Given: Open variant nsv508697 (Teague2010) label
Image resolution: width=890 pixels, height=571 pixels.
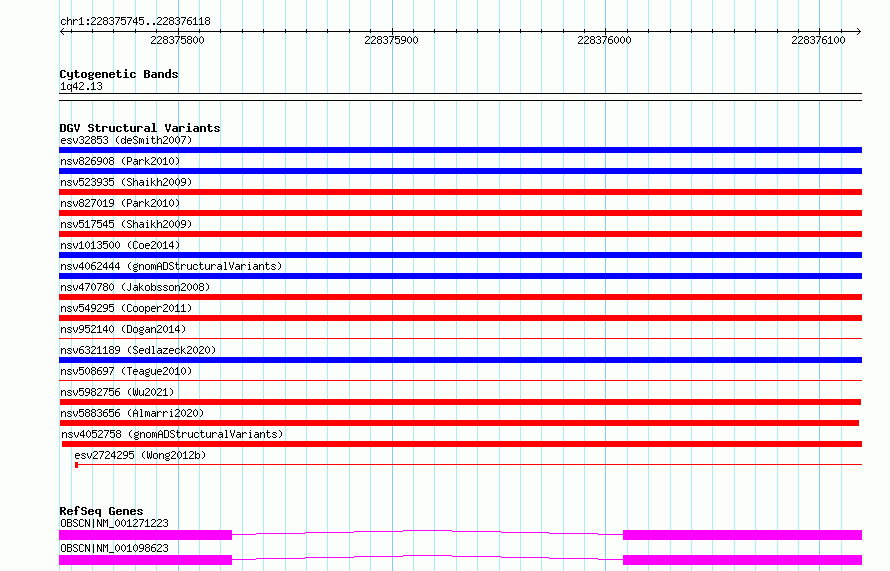Looking at the screenshot, I should [x=126, y=371].
